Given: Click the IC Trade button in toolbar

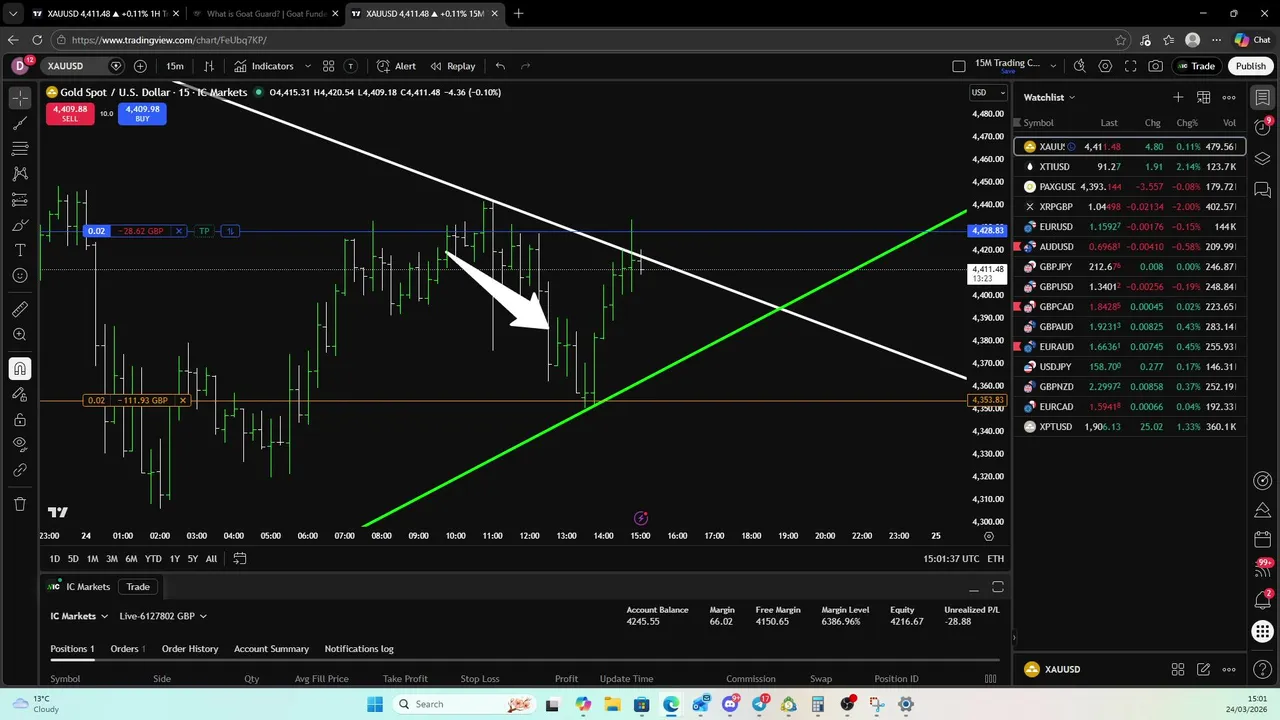Looking at the screenshot, I should point(1196,66).
